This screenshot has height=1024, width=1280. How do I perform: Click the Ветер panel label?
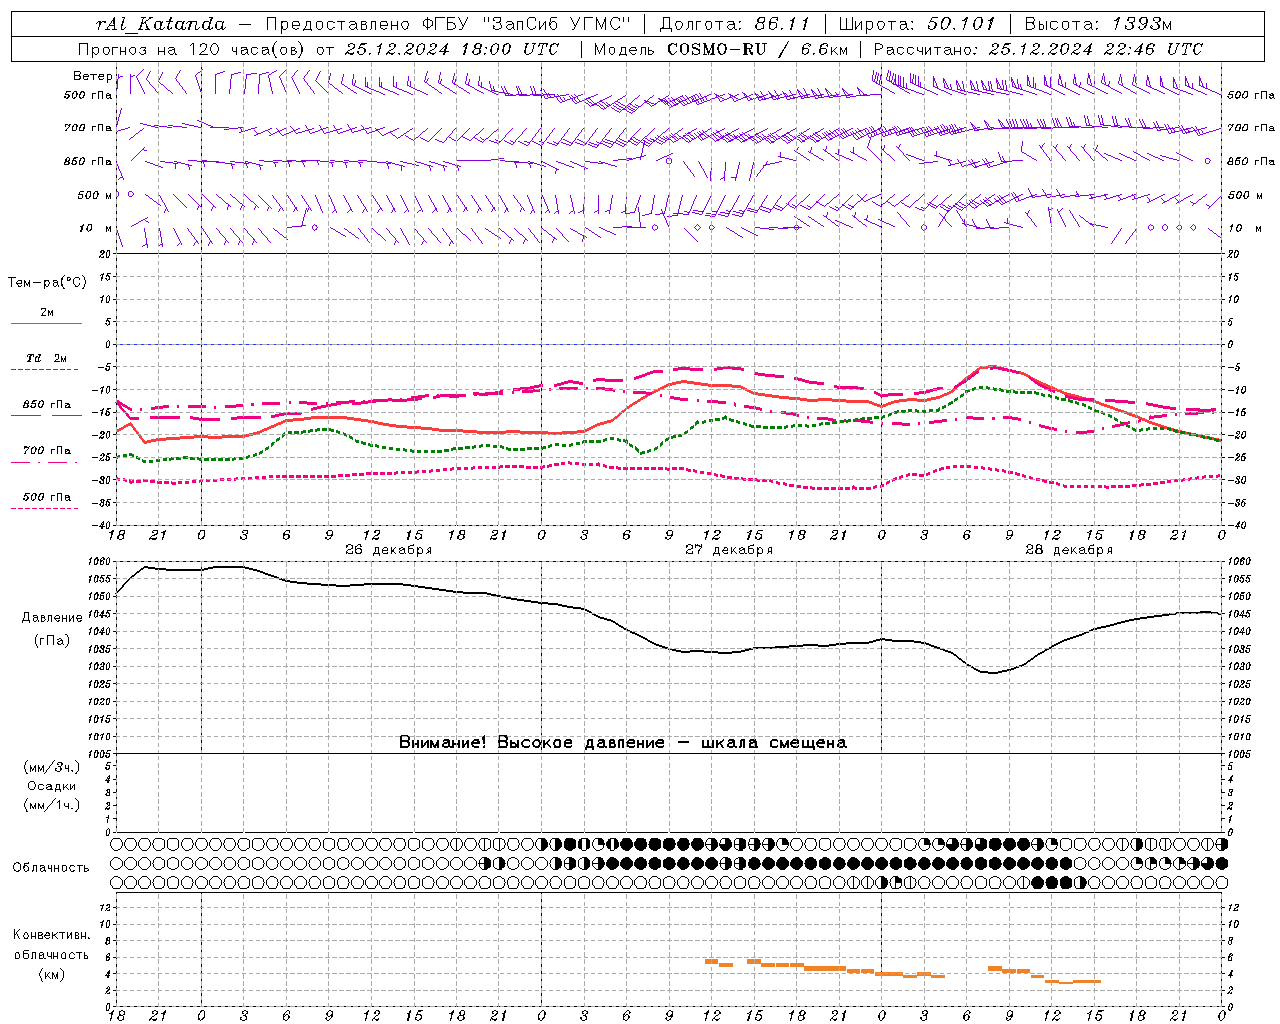click(x=92, y=76)
